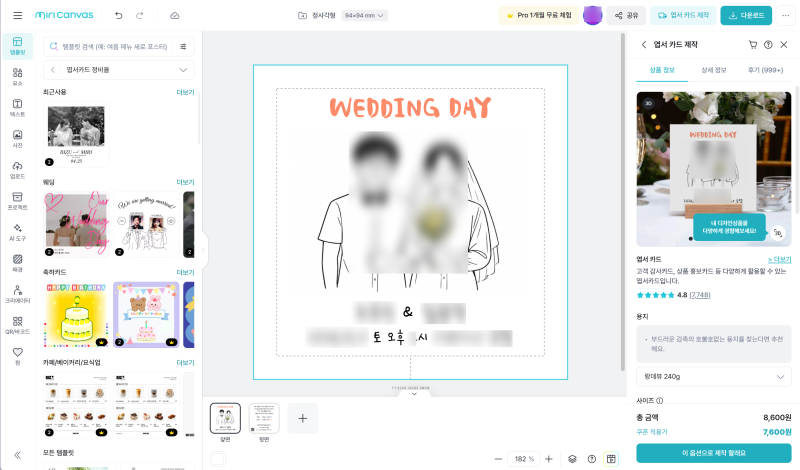Click the cloud save status icon

[x=174, y=15]
